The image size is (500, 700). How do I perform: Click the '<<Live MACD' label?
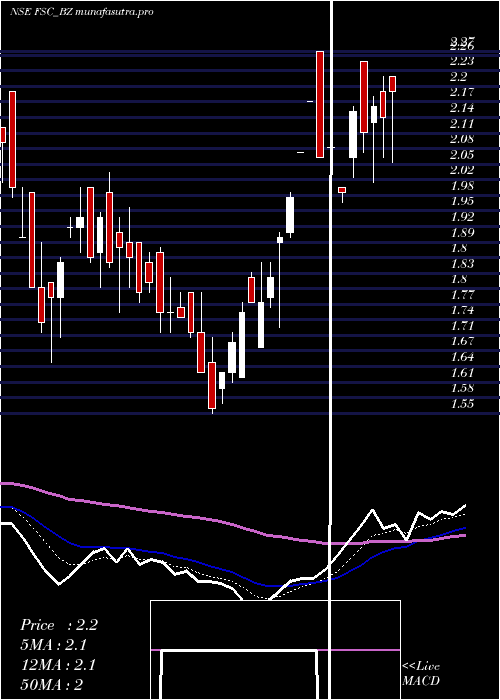coord(421,674)
